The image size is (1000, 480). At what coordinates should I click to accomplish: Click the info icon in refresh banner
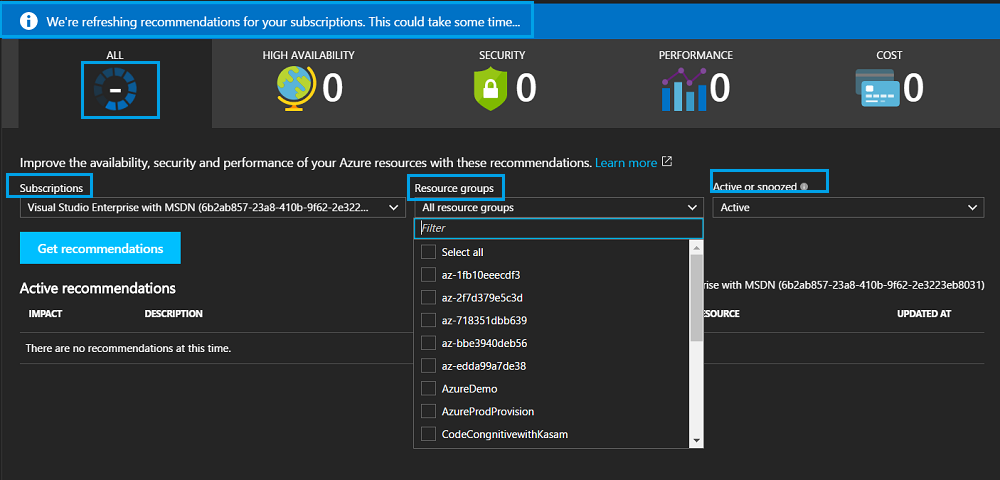point(30,20)
